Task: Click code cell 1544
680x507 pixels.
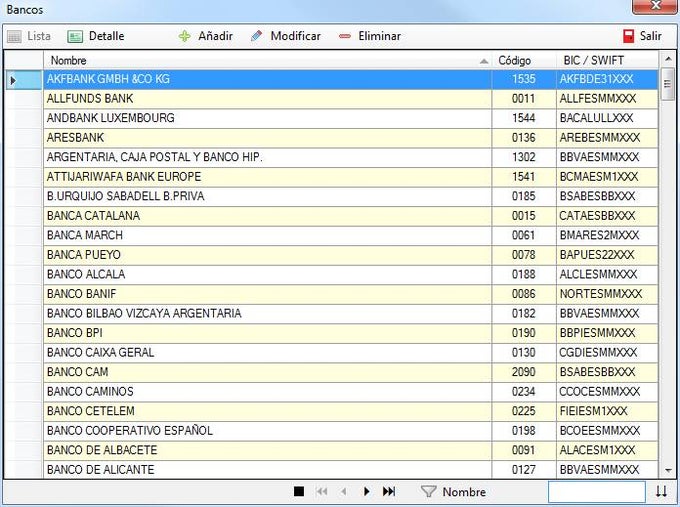Action: click(524, 118)
